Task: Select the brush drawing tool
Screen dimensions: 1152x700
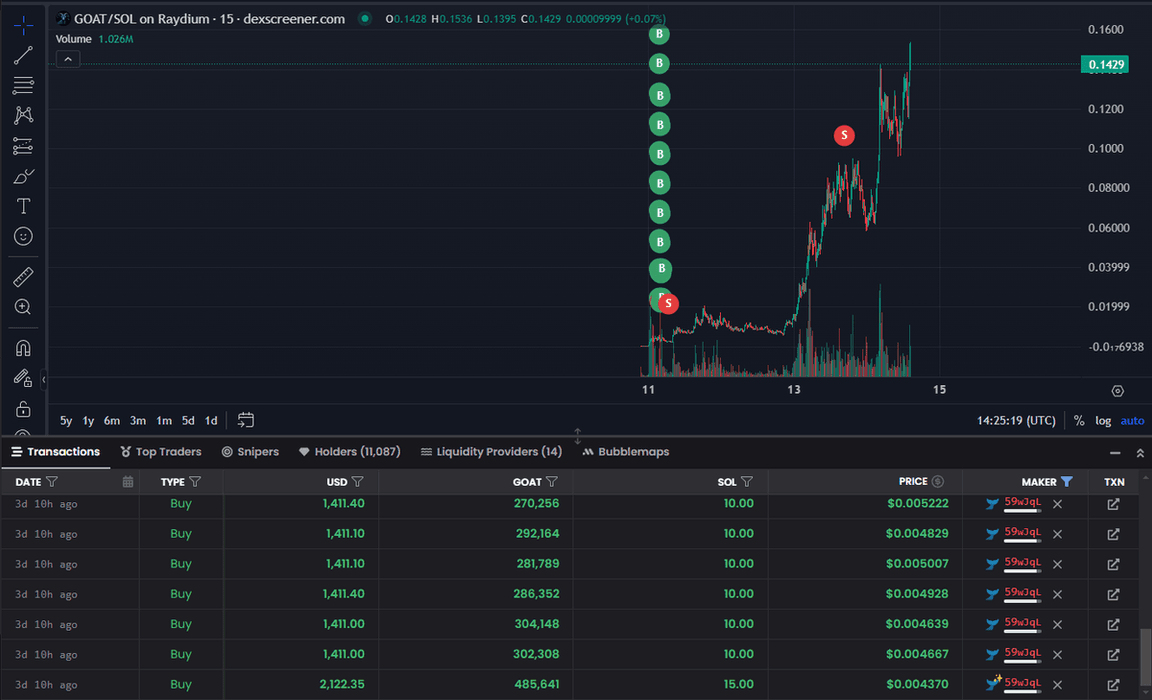Action: point(23,177)
